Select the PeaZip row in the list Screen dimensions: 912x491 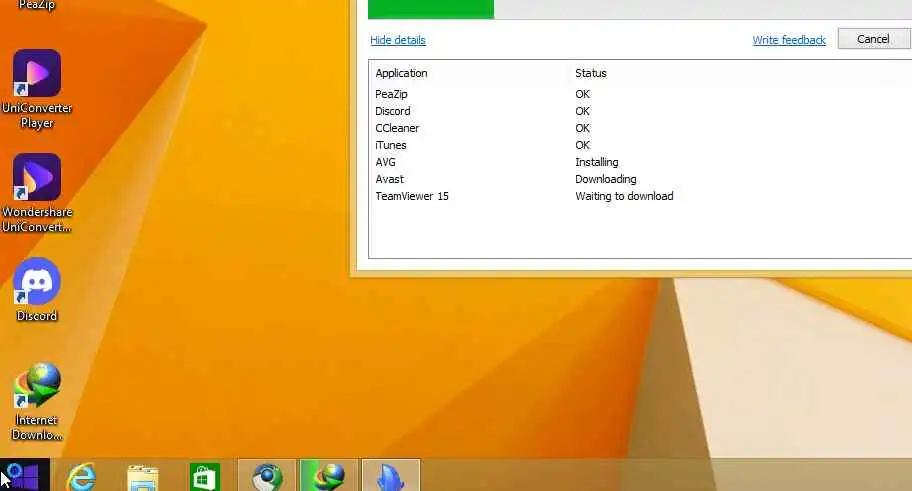point(640,94)
